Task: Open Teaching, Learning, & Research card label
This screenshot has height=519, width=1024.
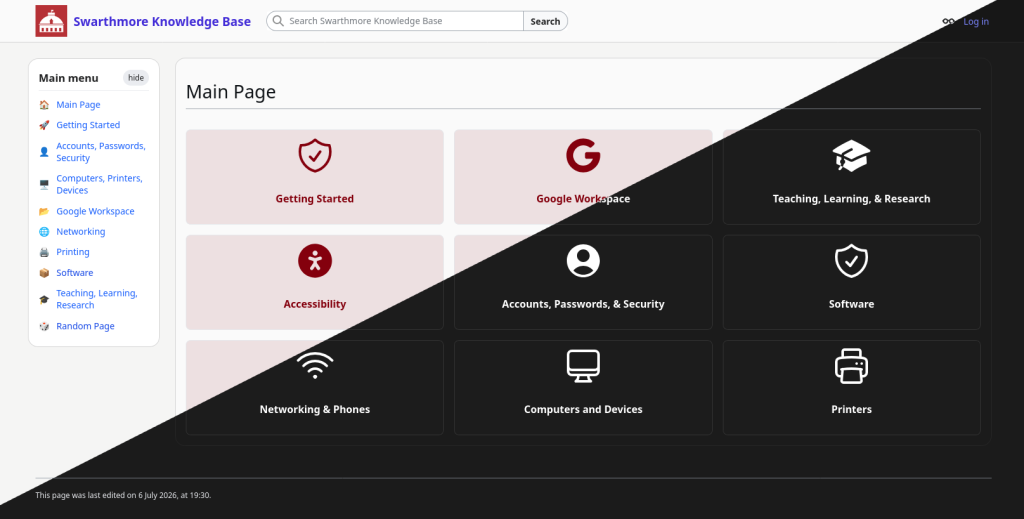Action: [852, 198]
